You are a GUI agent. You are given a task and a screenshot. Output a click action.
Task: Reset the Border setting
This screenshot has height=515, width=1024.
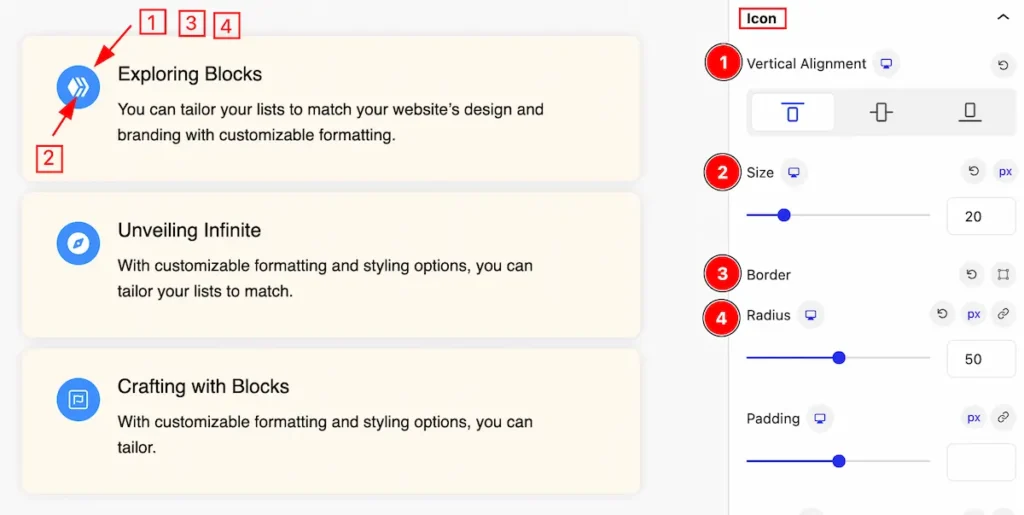(972, 274)
